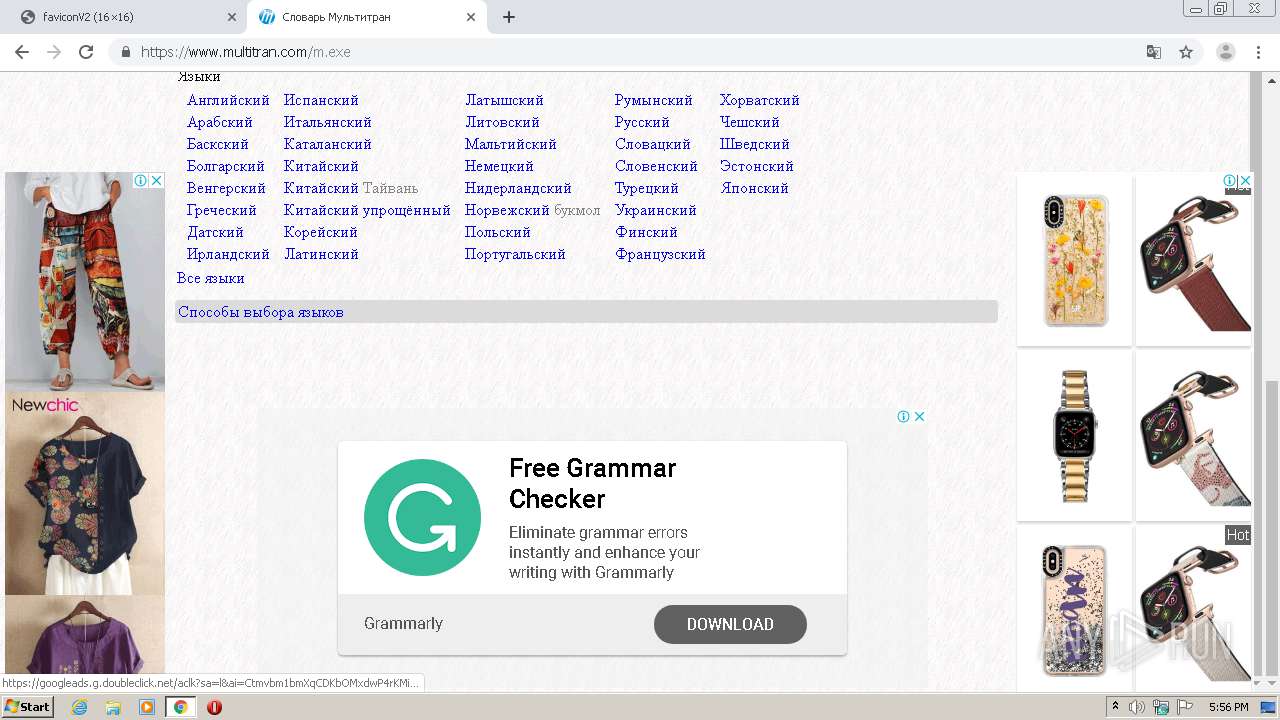Close the faviconV2 tab
The height and width of the screenshot is (720, 1280).
click(x=232, y=17)
